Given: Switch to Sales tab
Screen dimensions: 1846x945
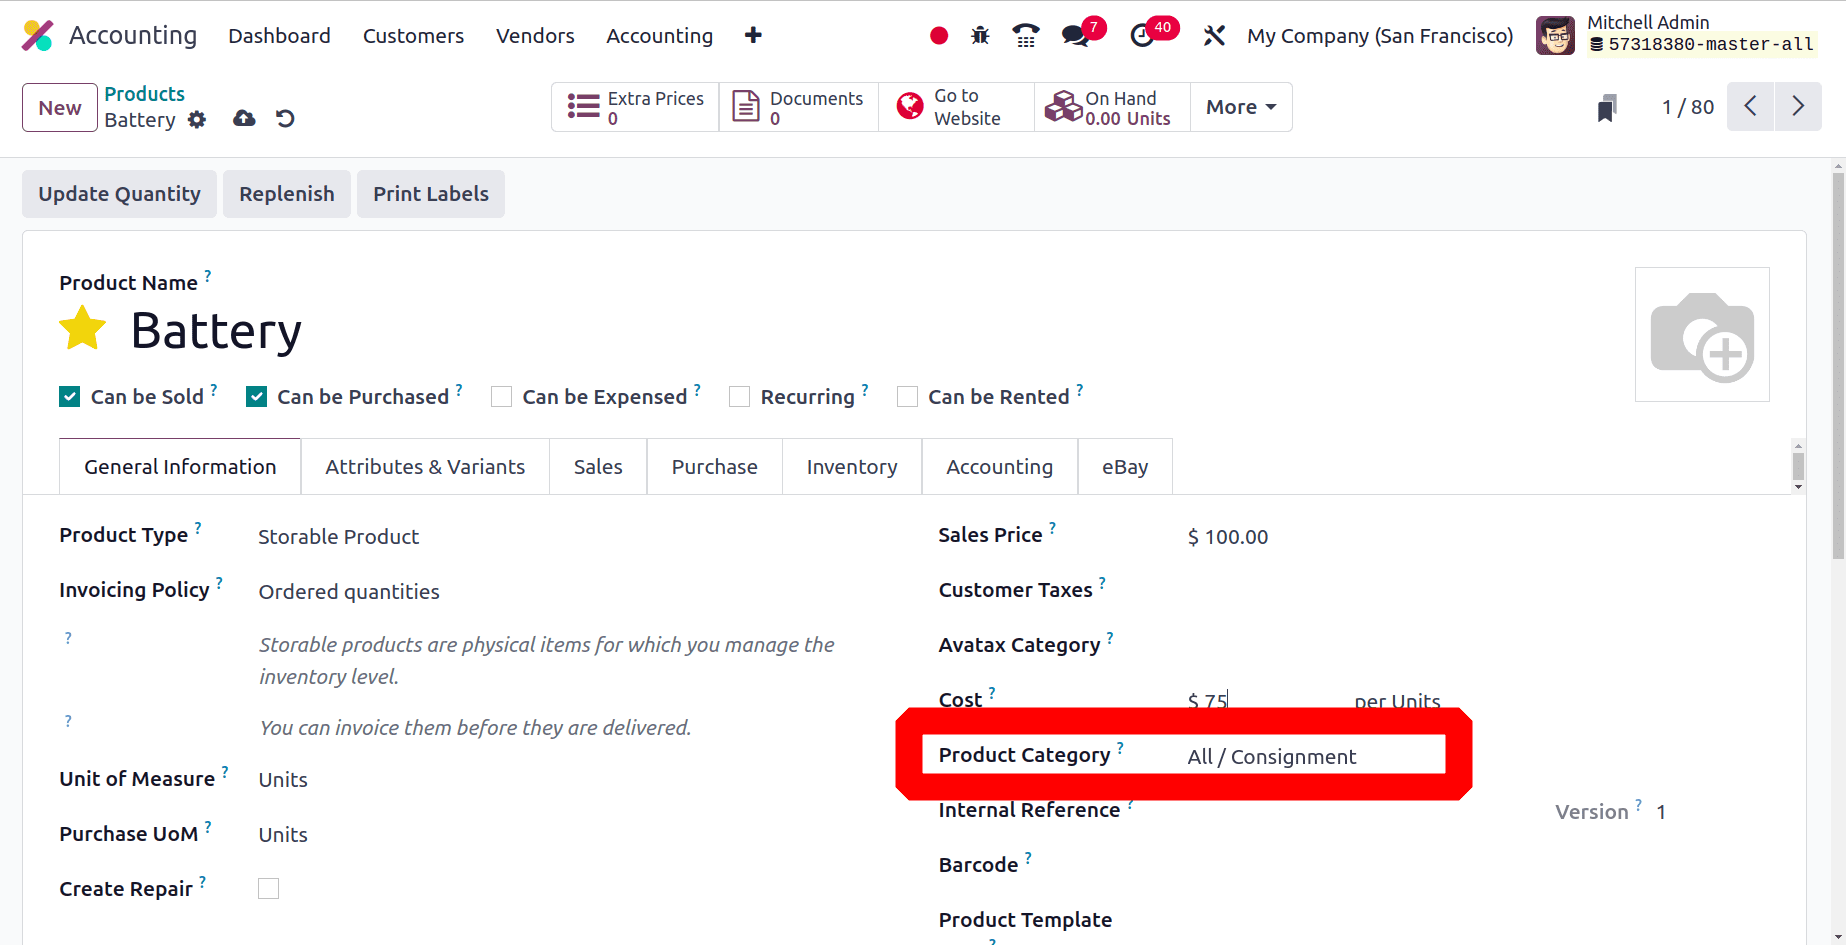Looking at the screenshot, I should click(598, 467).
